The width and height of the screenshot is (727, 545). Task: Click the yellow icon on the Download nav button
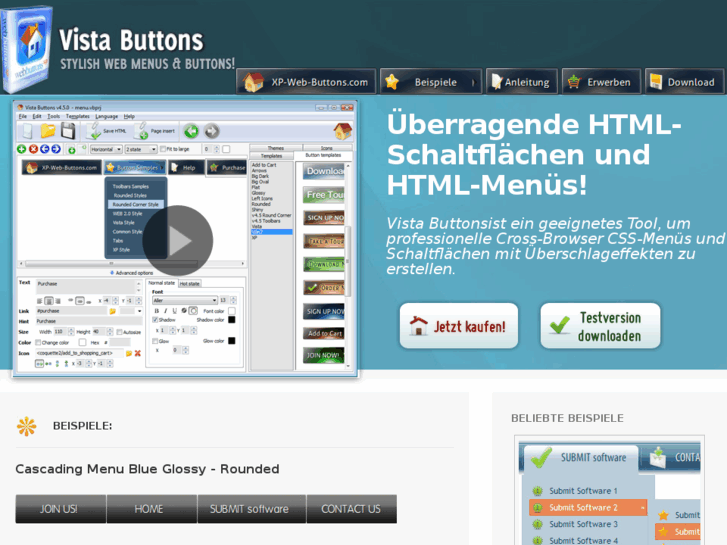[656, 82]
